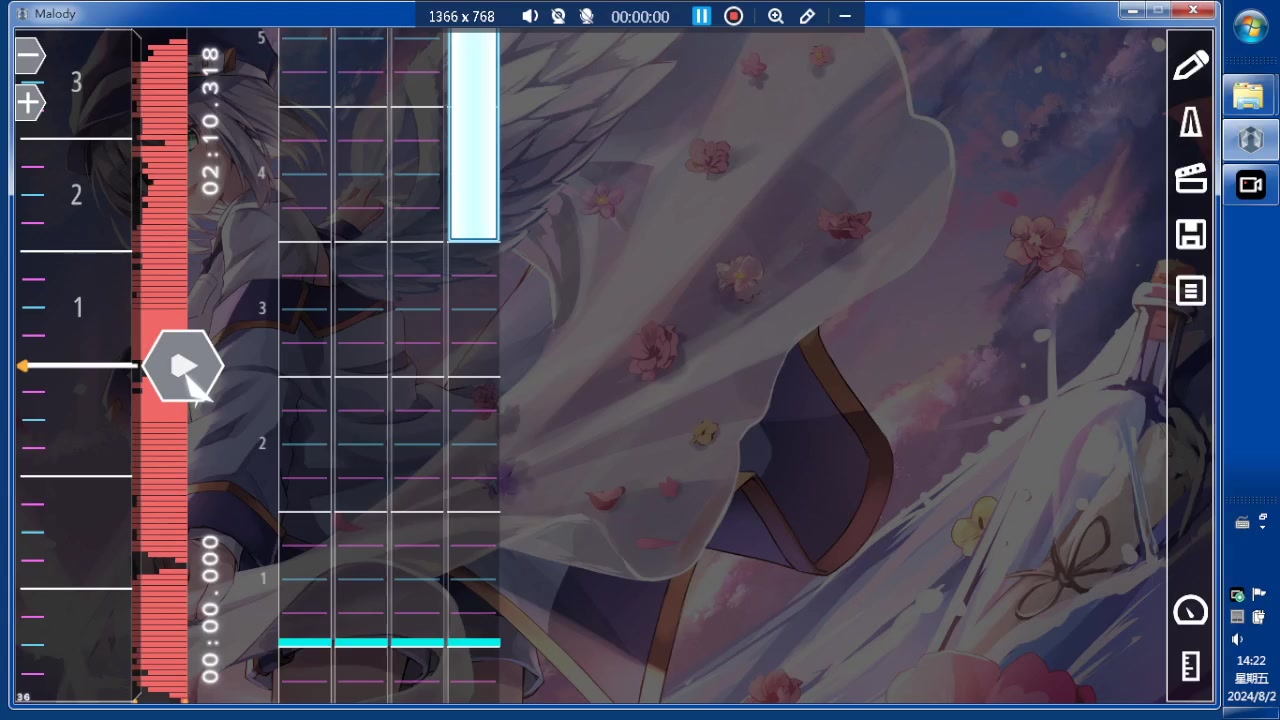Image resolution: width=1280 pixels, height=720 pixels.
Task: Select the long note in fourth column
Action: coord(474,135)
